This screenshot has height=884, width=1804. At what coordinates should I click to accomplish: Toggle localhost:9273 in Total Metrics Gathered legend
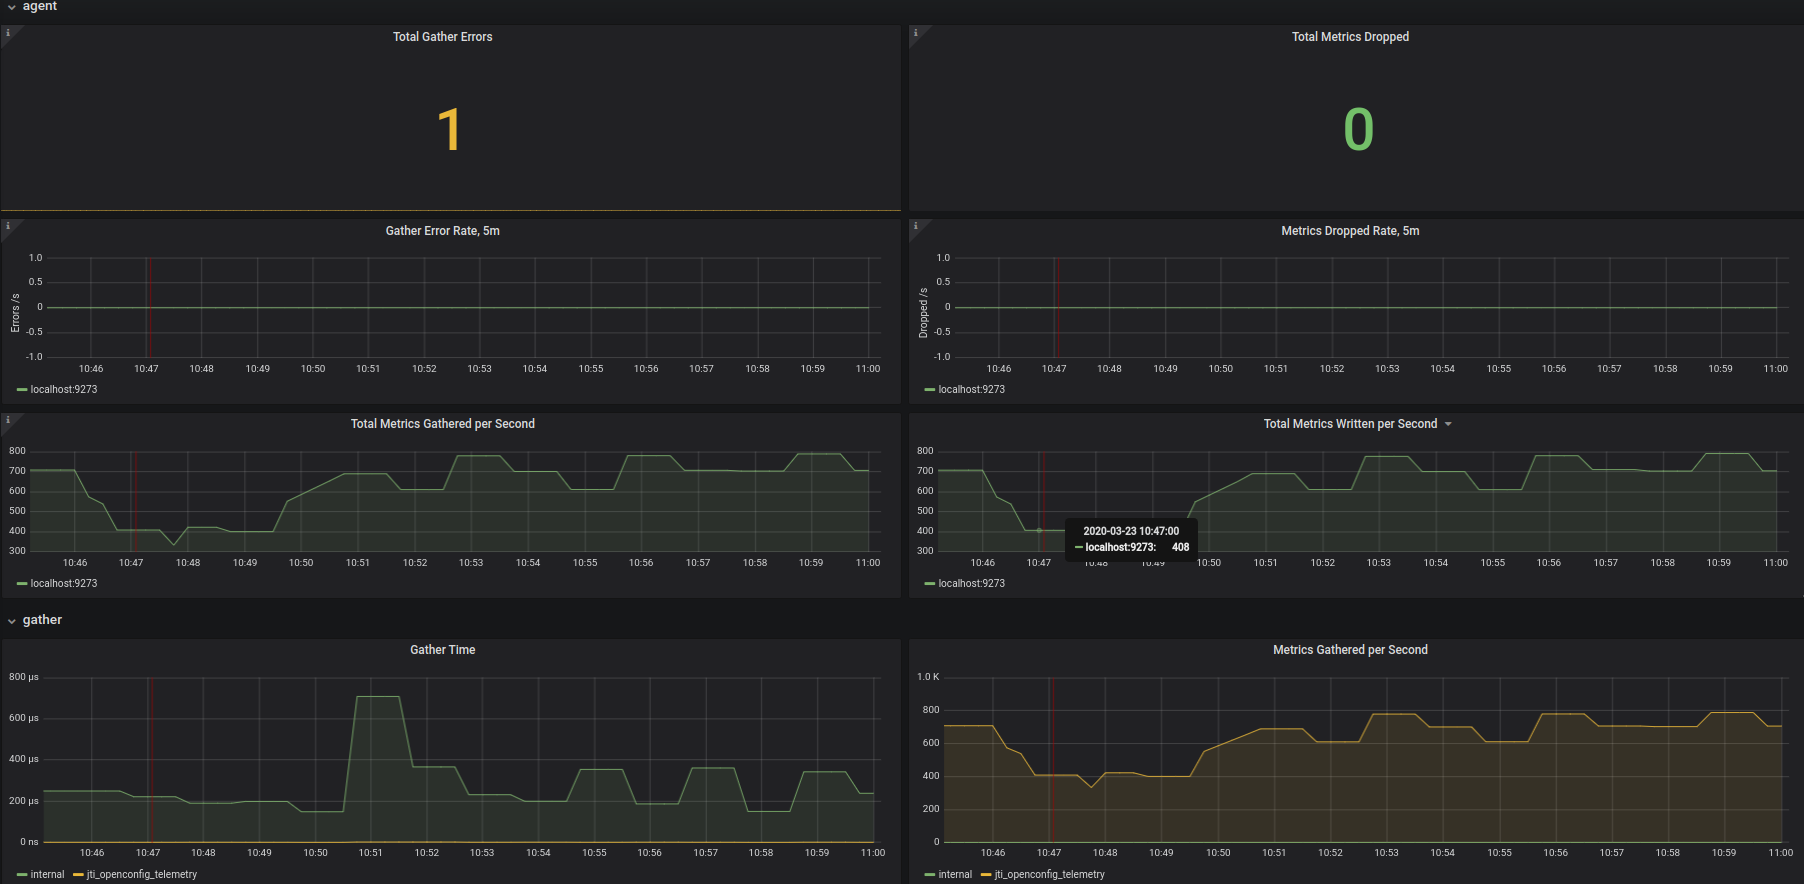pos(64,584)
